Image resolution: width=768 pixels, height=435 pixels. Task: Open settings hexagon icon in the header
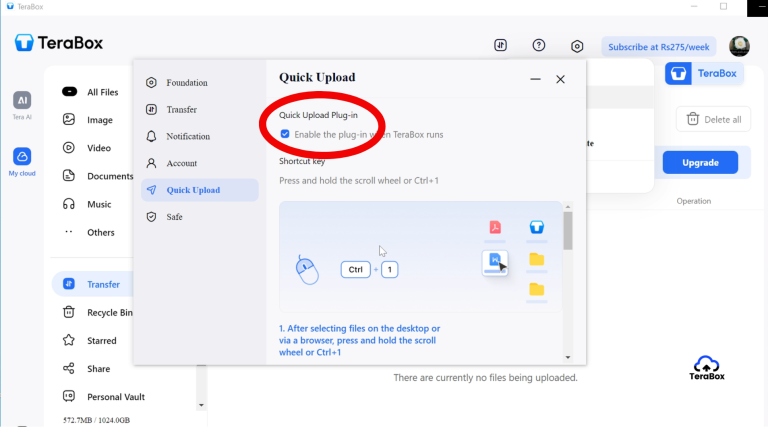pos(577,46)
